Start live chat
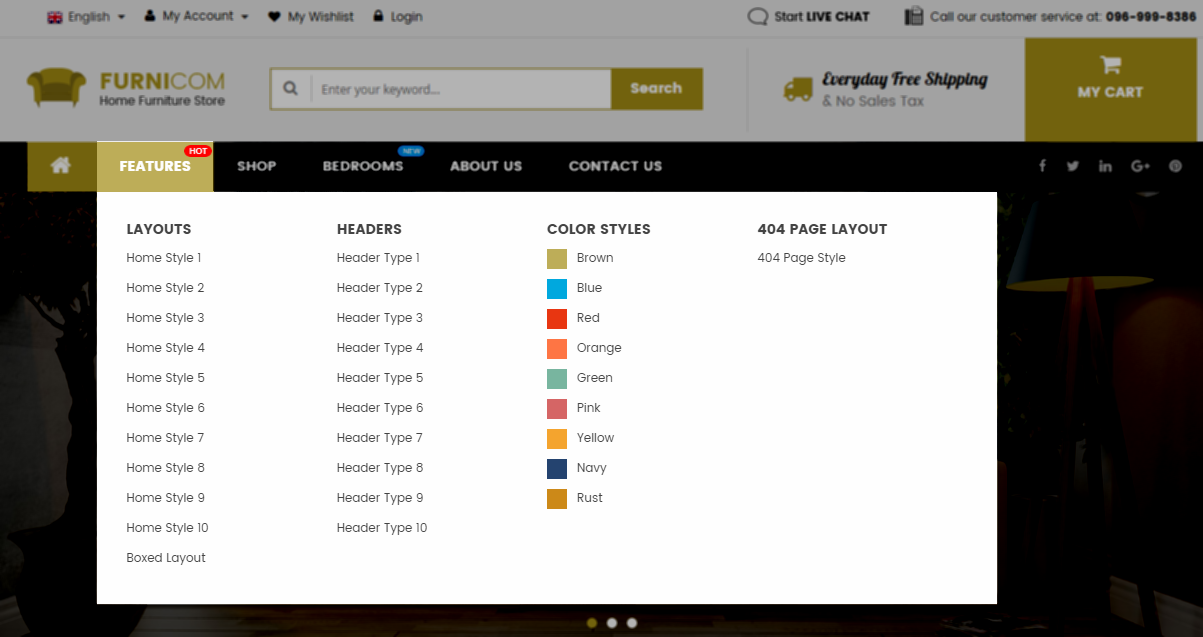1203x637 pixels. click(x=822, y=16)
